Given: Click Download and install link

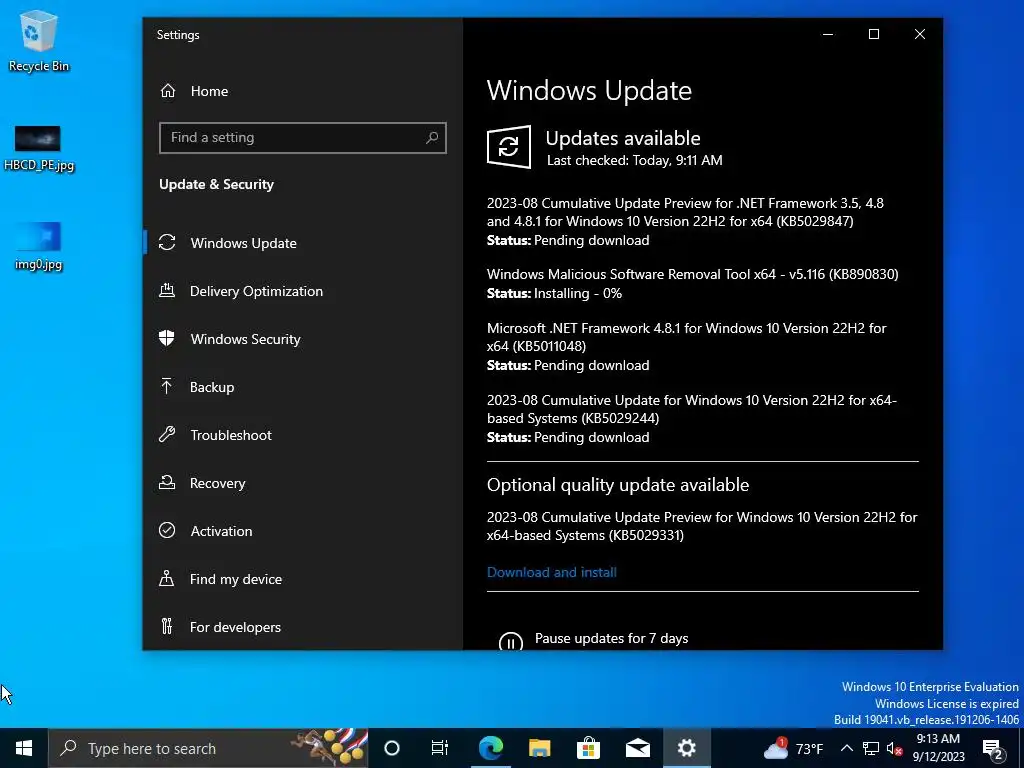Looking at the screenshot, I should coord(552,573).
